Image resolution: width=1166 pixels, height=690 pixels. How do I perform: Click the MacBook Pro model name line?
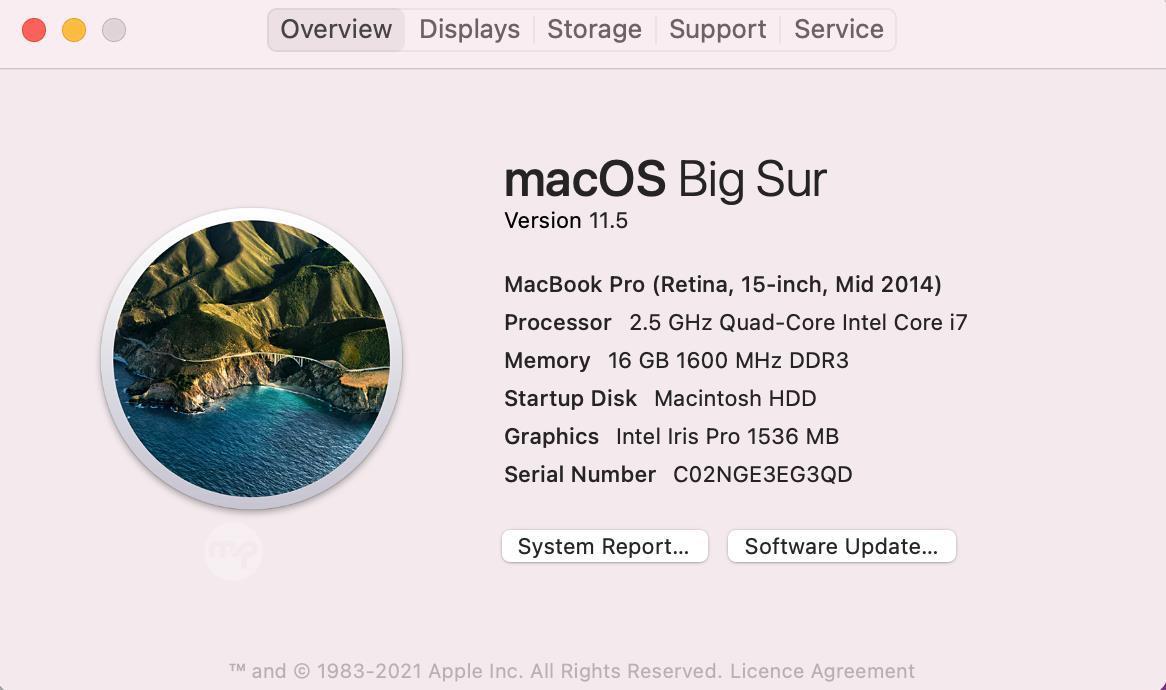[x=722, y=284]
